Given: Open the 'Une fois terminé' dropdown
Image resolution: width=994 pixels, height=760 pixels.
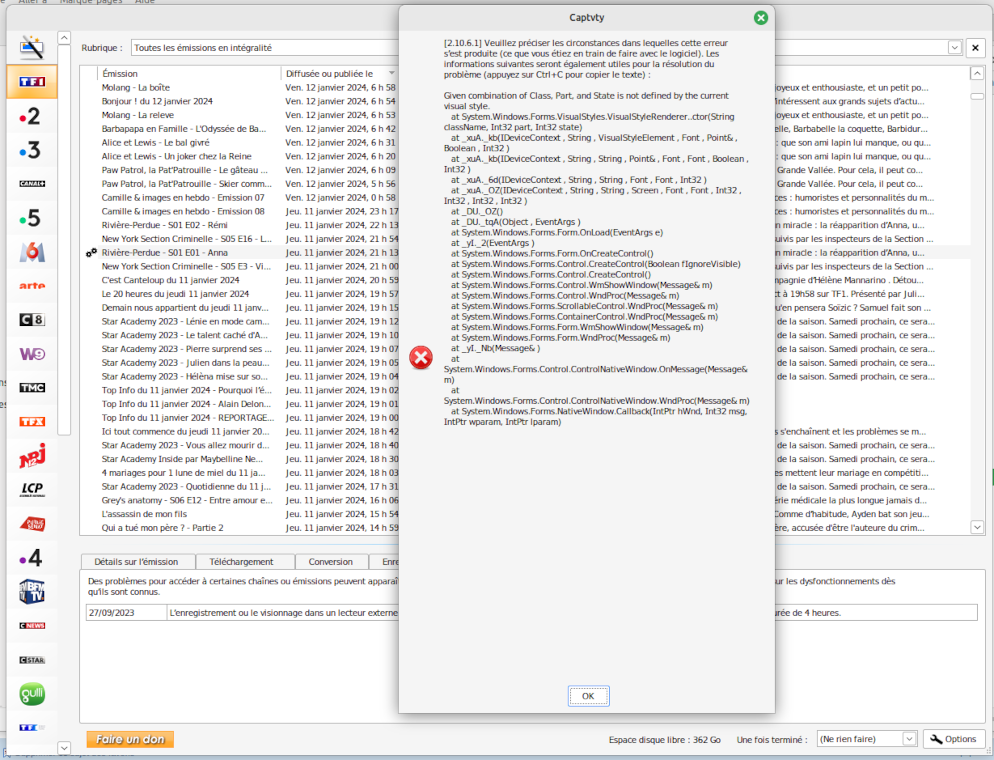Looking at the screenshot, I should (866, 738).
